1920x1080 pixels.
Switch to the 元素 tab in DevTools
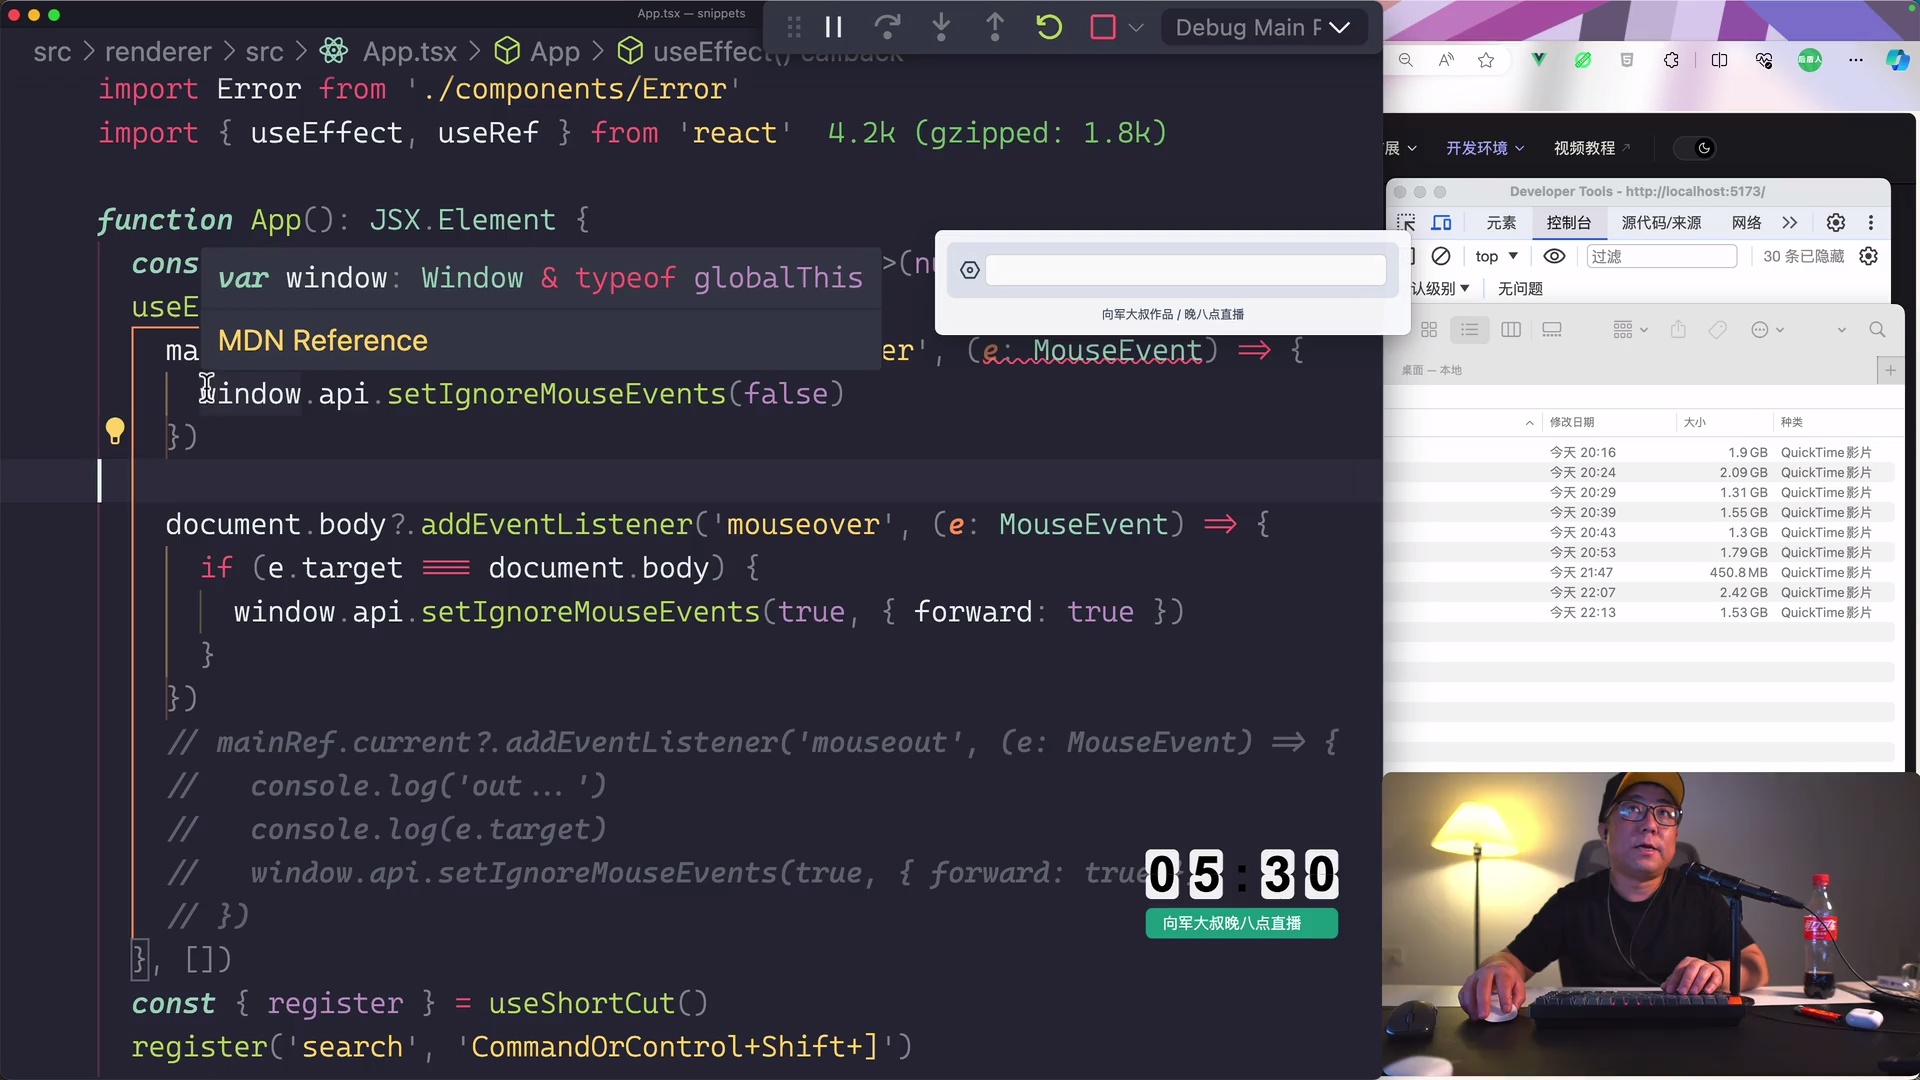click(x=1501, y=222)
